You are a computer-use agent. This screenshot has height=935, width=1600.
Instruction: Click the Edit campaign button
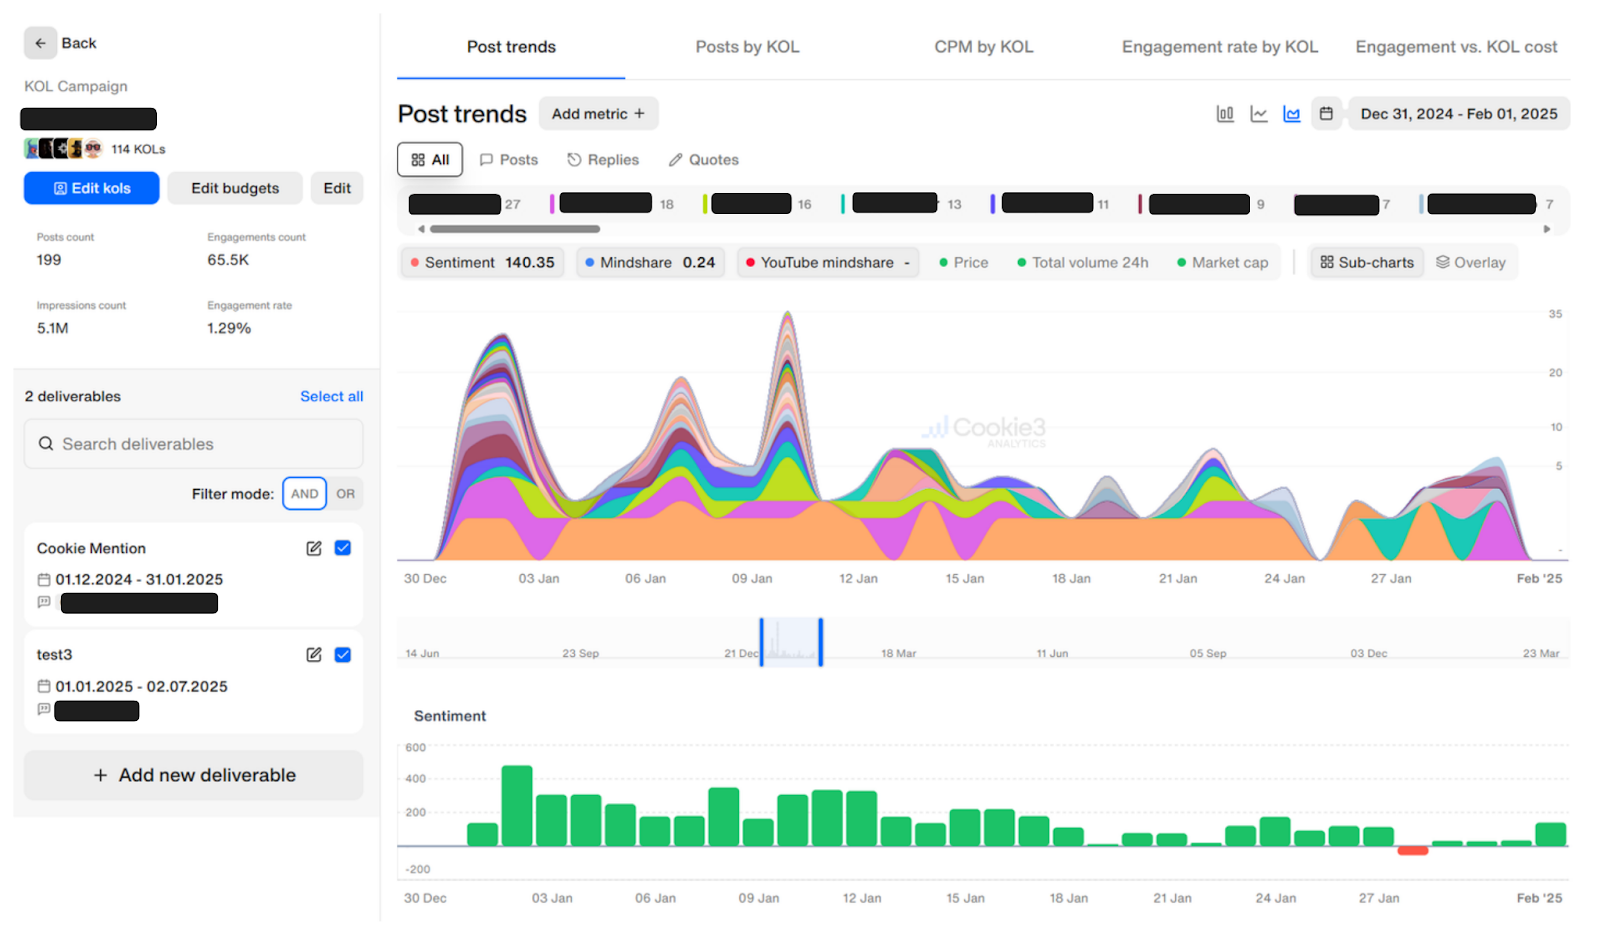pyautogui.click(x=337, y=188)
